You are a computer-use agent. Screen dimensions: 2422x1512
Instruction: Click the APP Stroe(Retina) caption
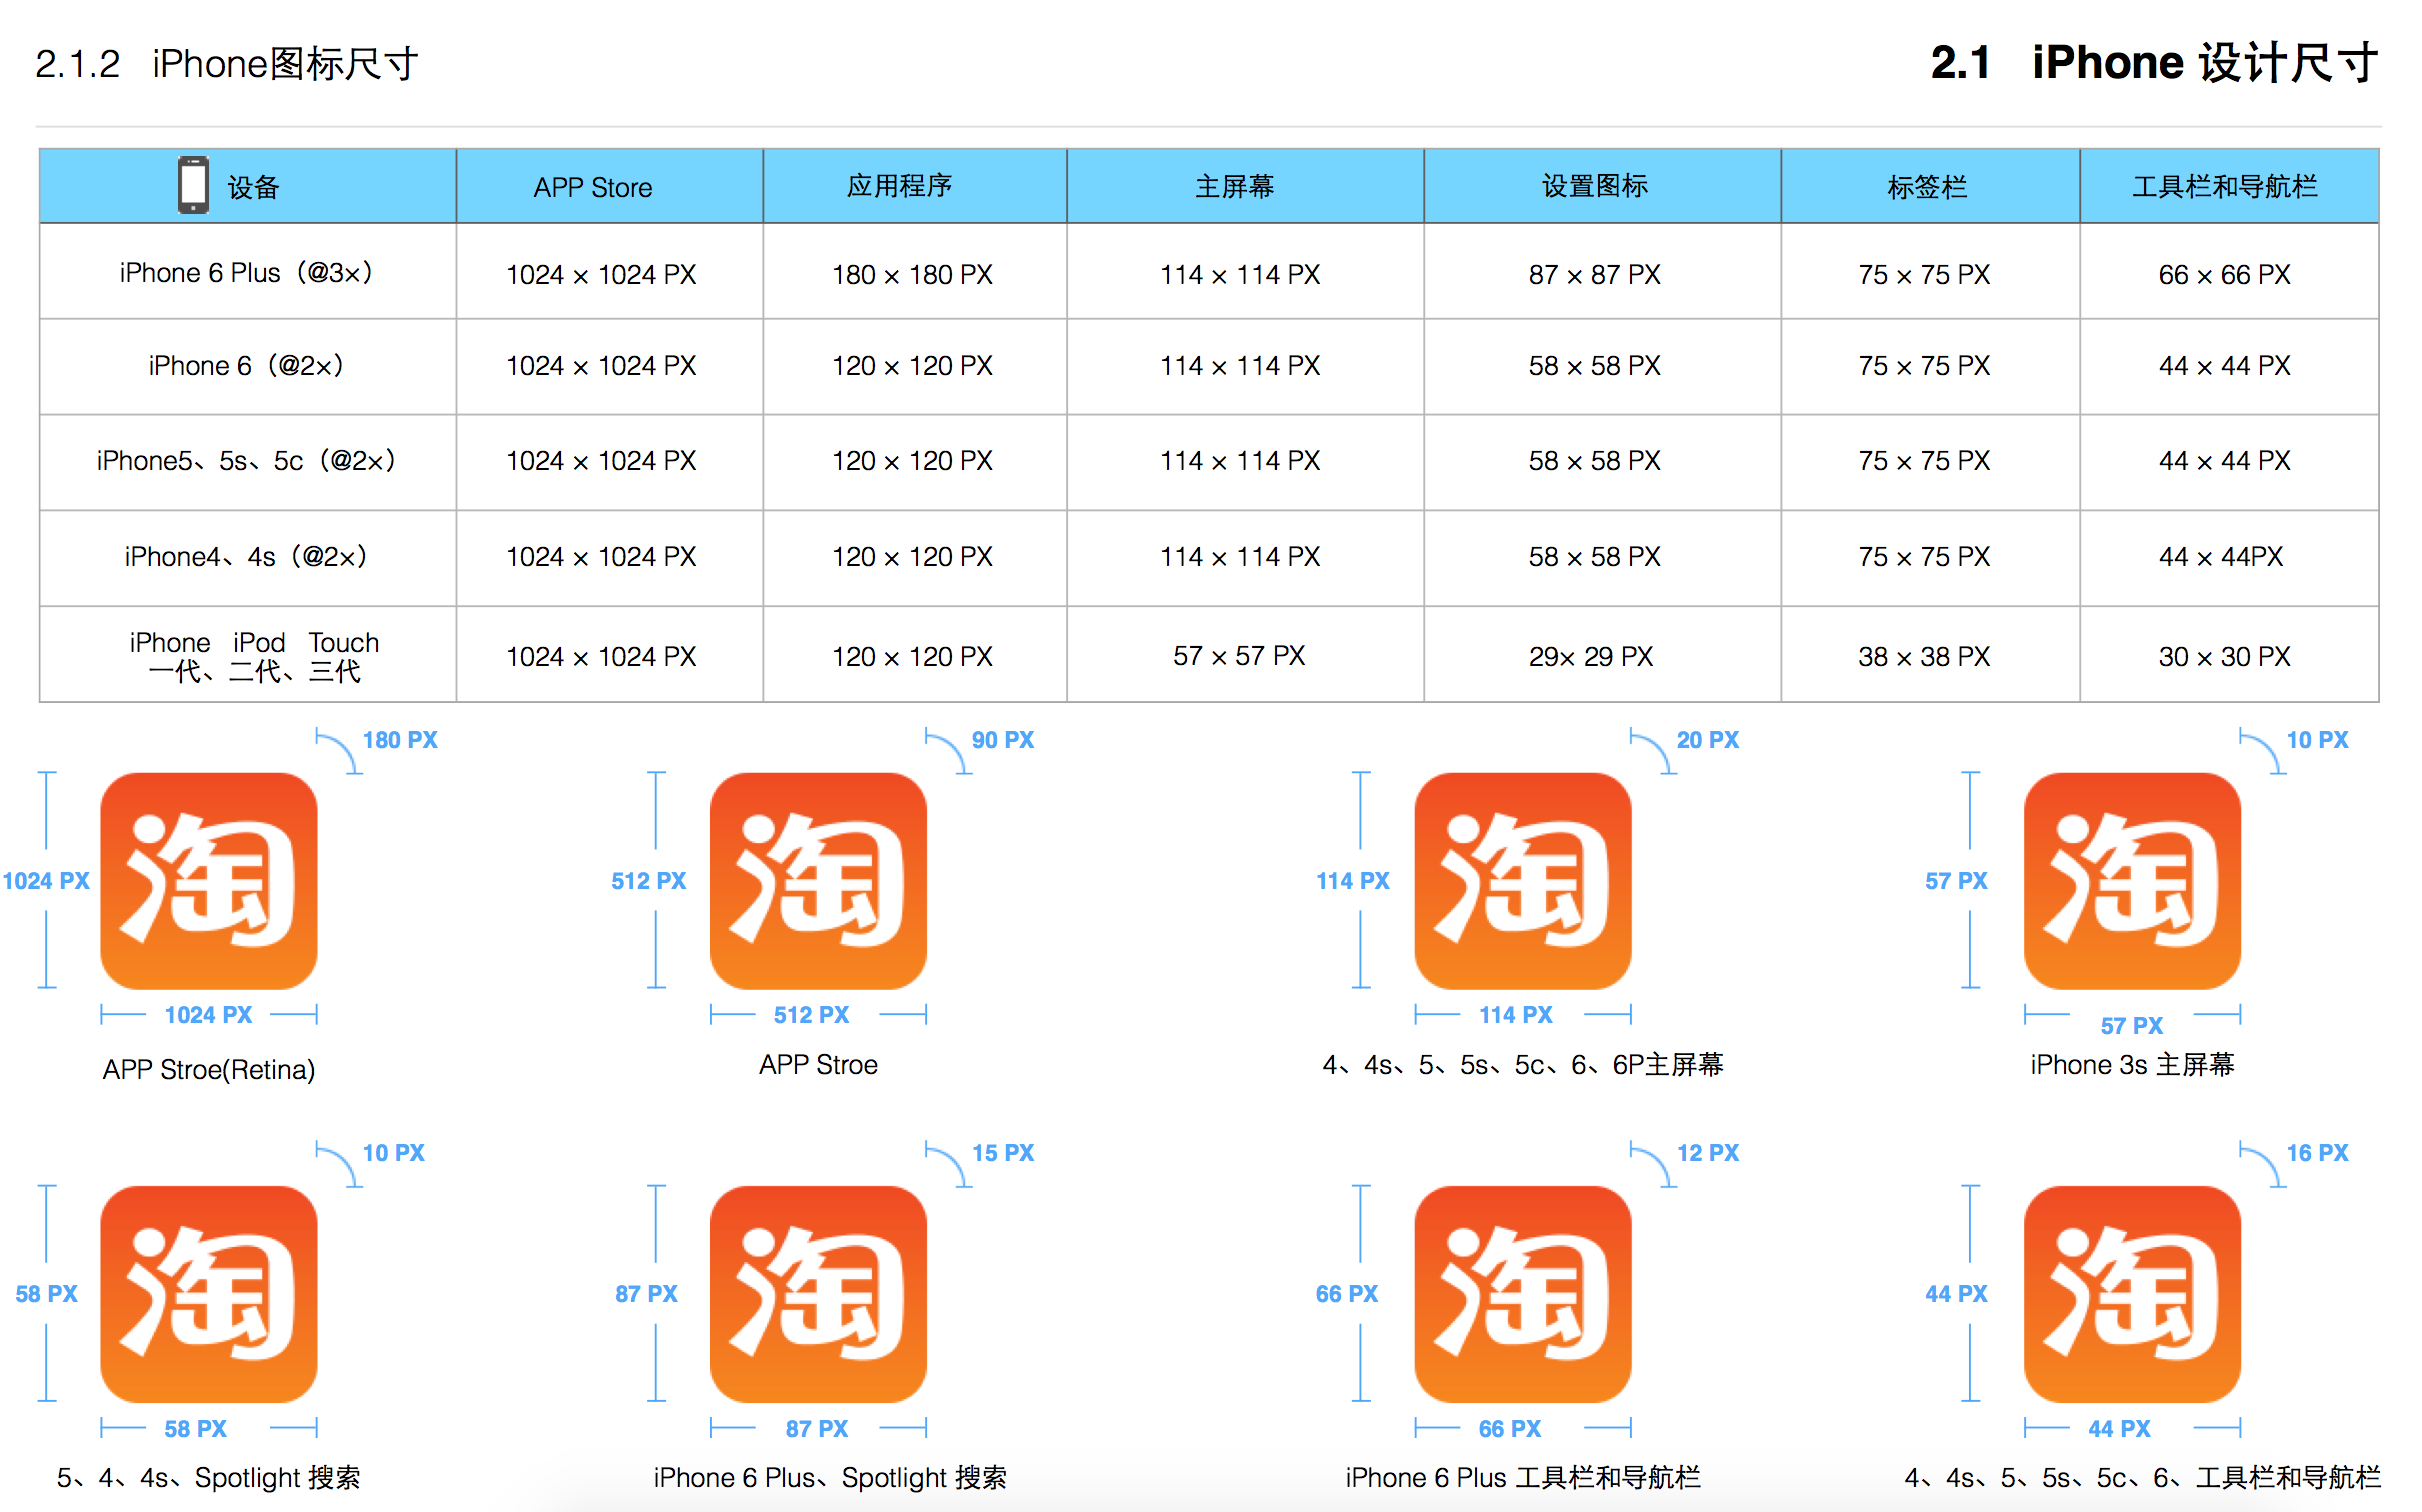pyautogui.click(x=209, y=1069)
